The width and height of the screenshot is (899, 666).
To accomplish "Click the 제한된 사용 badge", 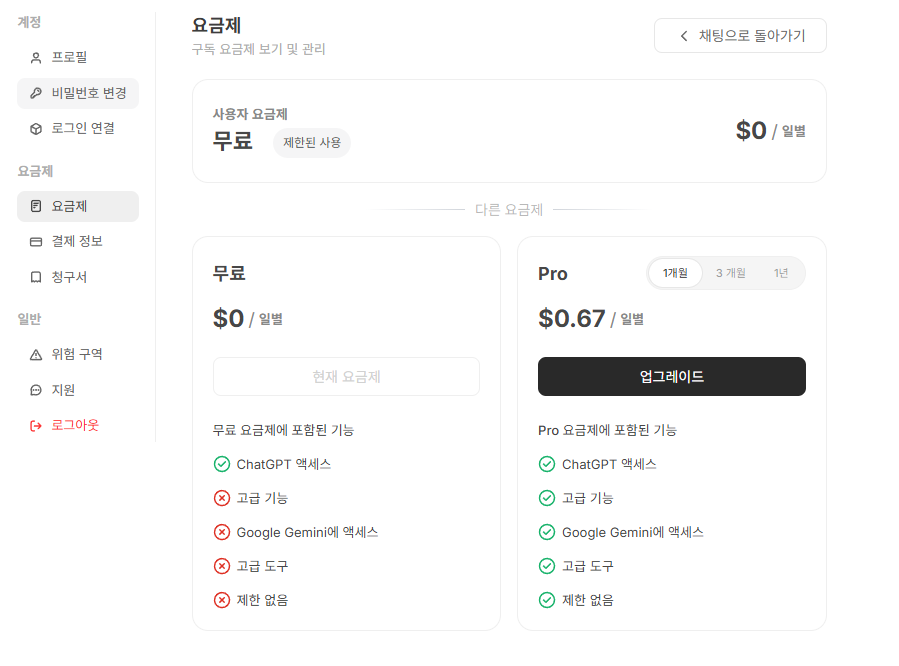I will point(312,143).
